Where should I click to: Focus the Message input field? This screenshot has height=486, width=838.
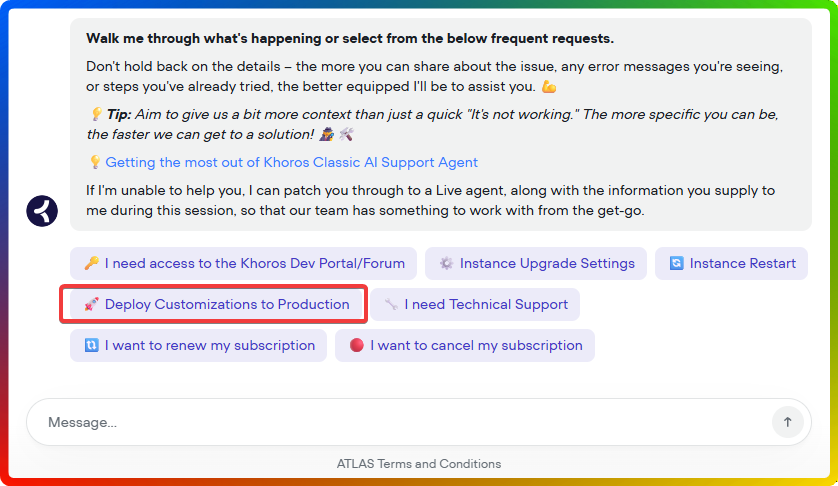(x=400, y=422)
